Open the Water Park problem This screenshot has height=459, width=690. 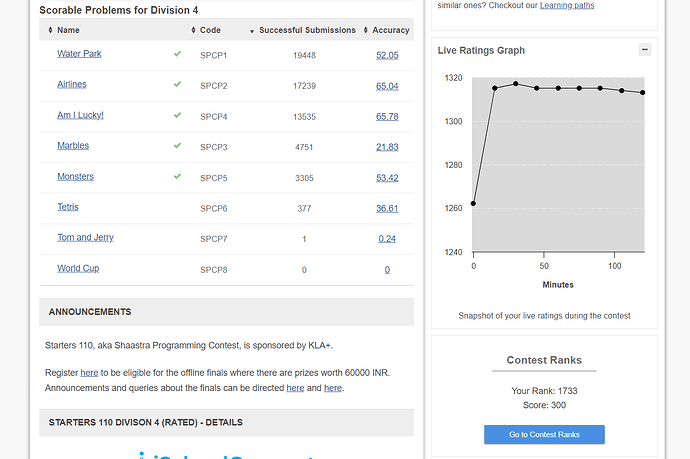click(79, 54)
